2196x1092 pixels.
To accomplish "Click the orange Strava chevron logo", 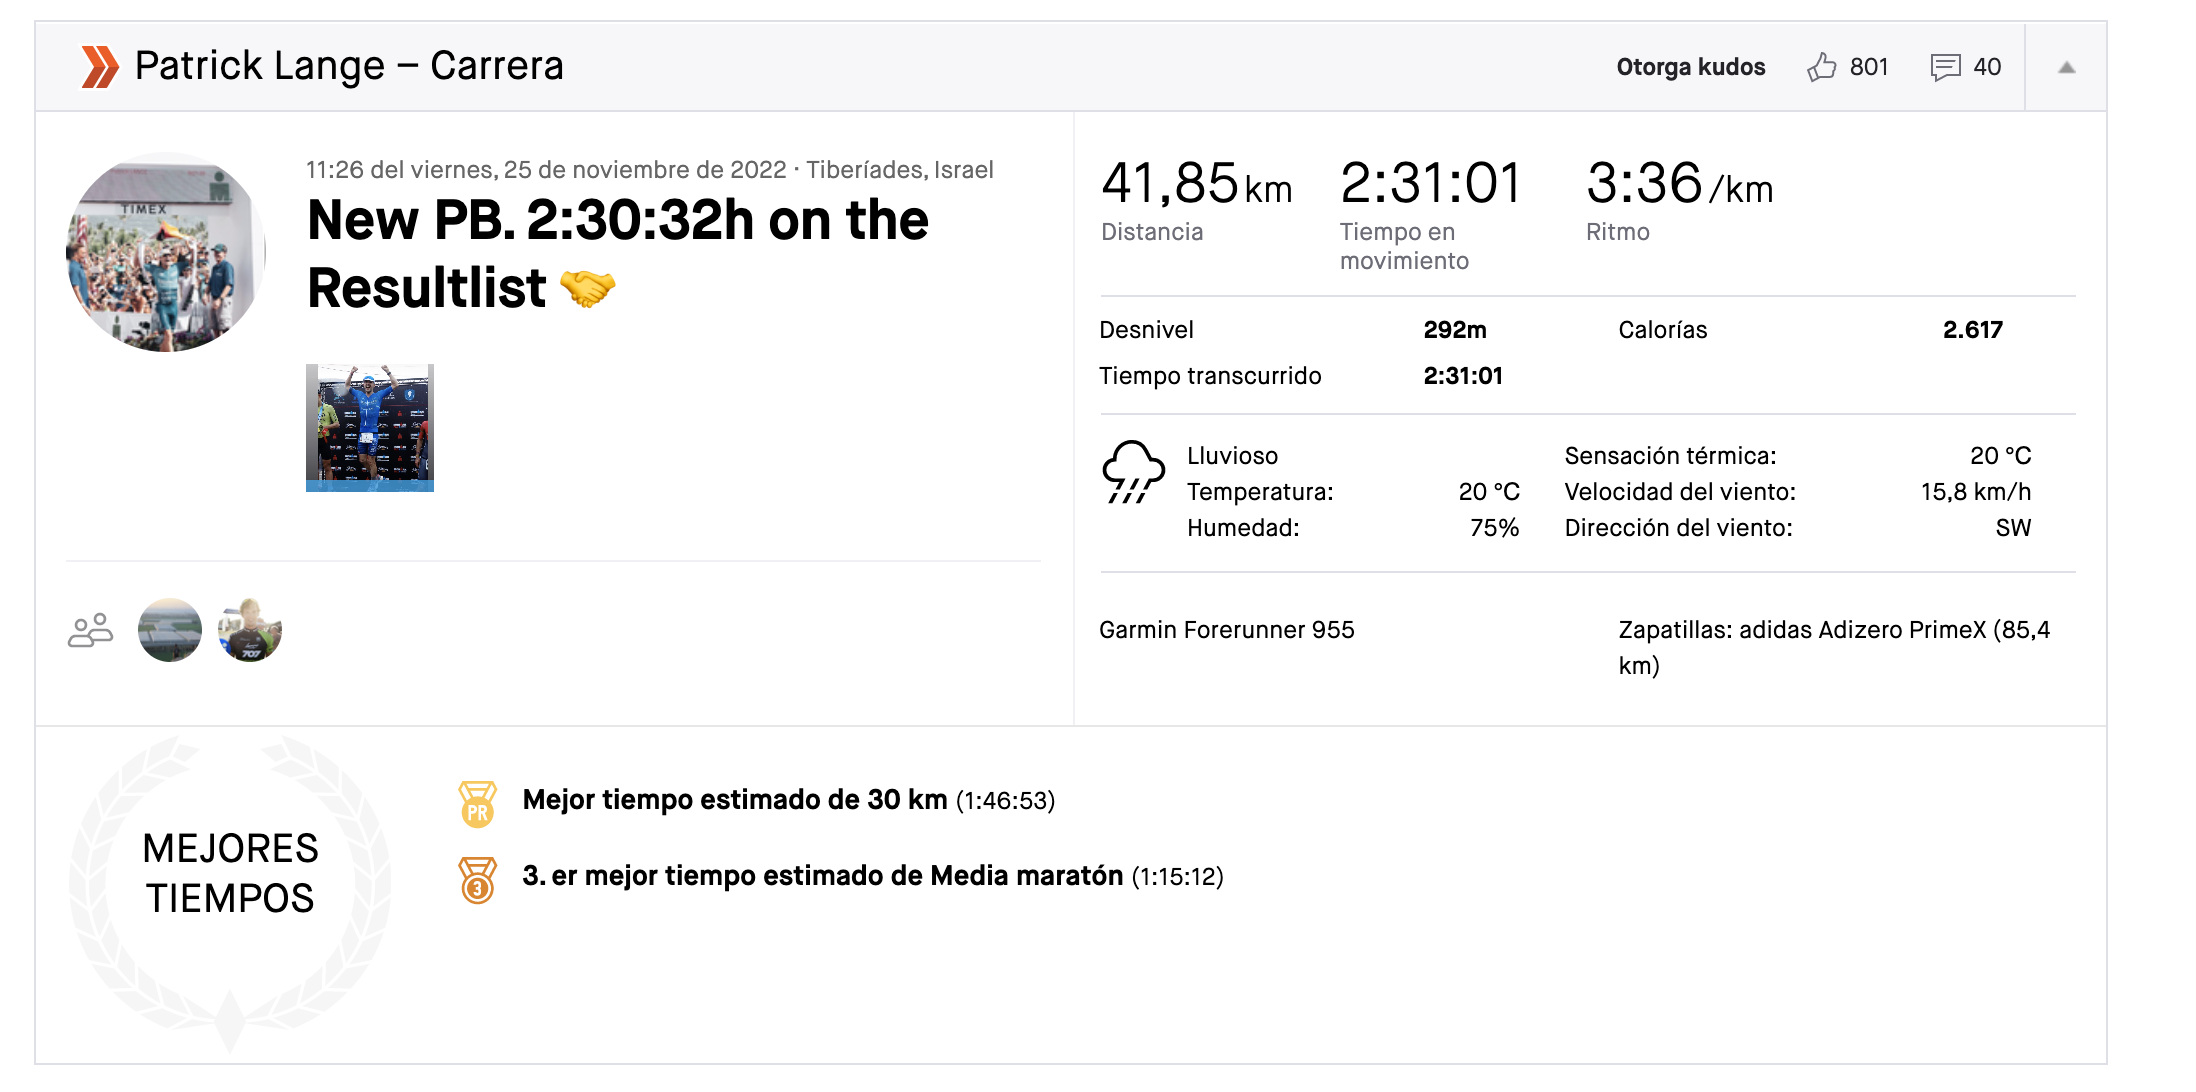I will click(100, 67).
